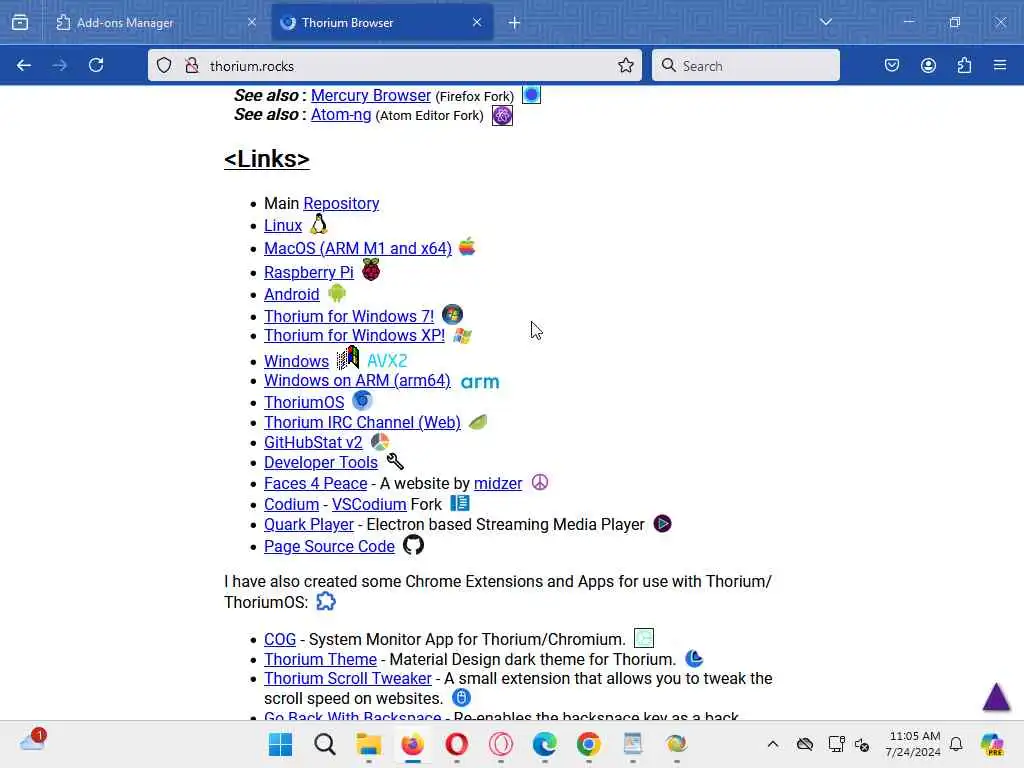Image resolution: width=1024 pixels, height=768 pixels.
Task: Open Windows Start menu on taskbar
Action: 281,744
